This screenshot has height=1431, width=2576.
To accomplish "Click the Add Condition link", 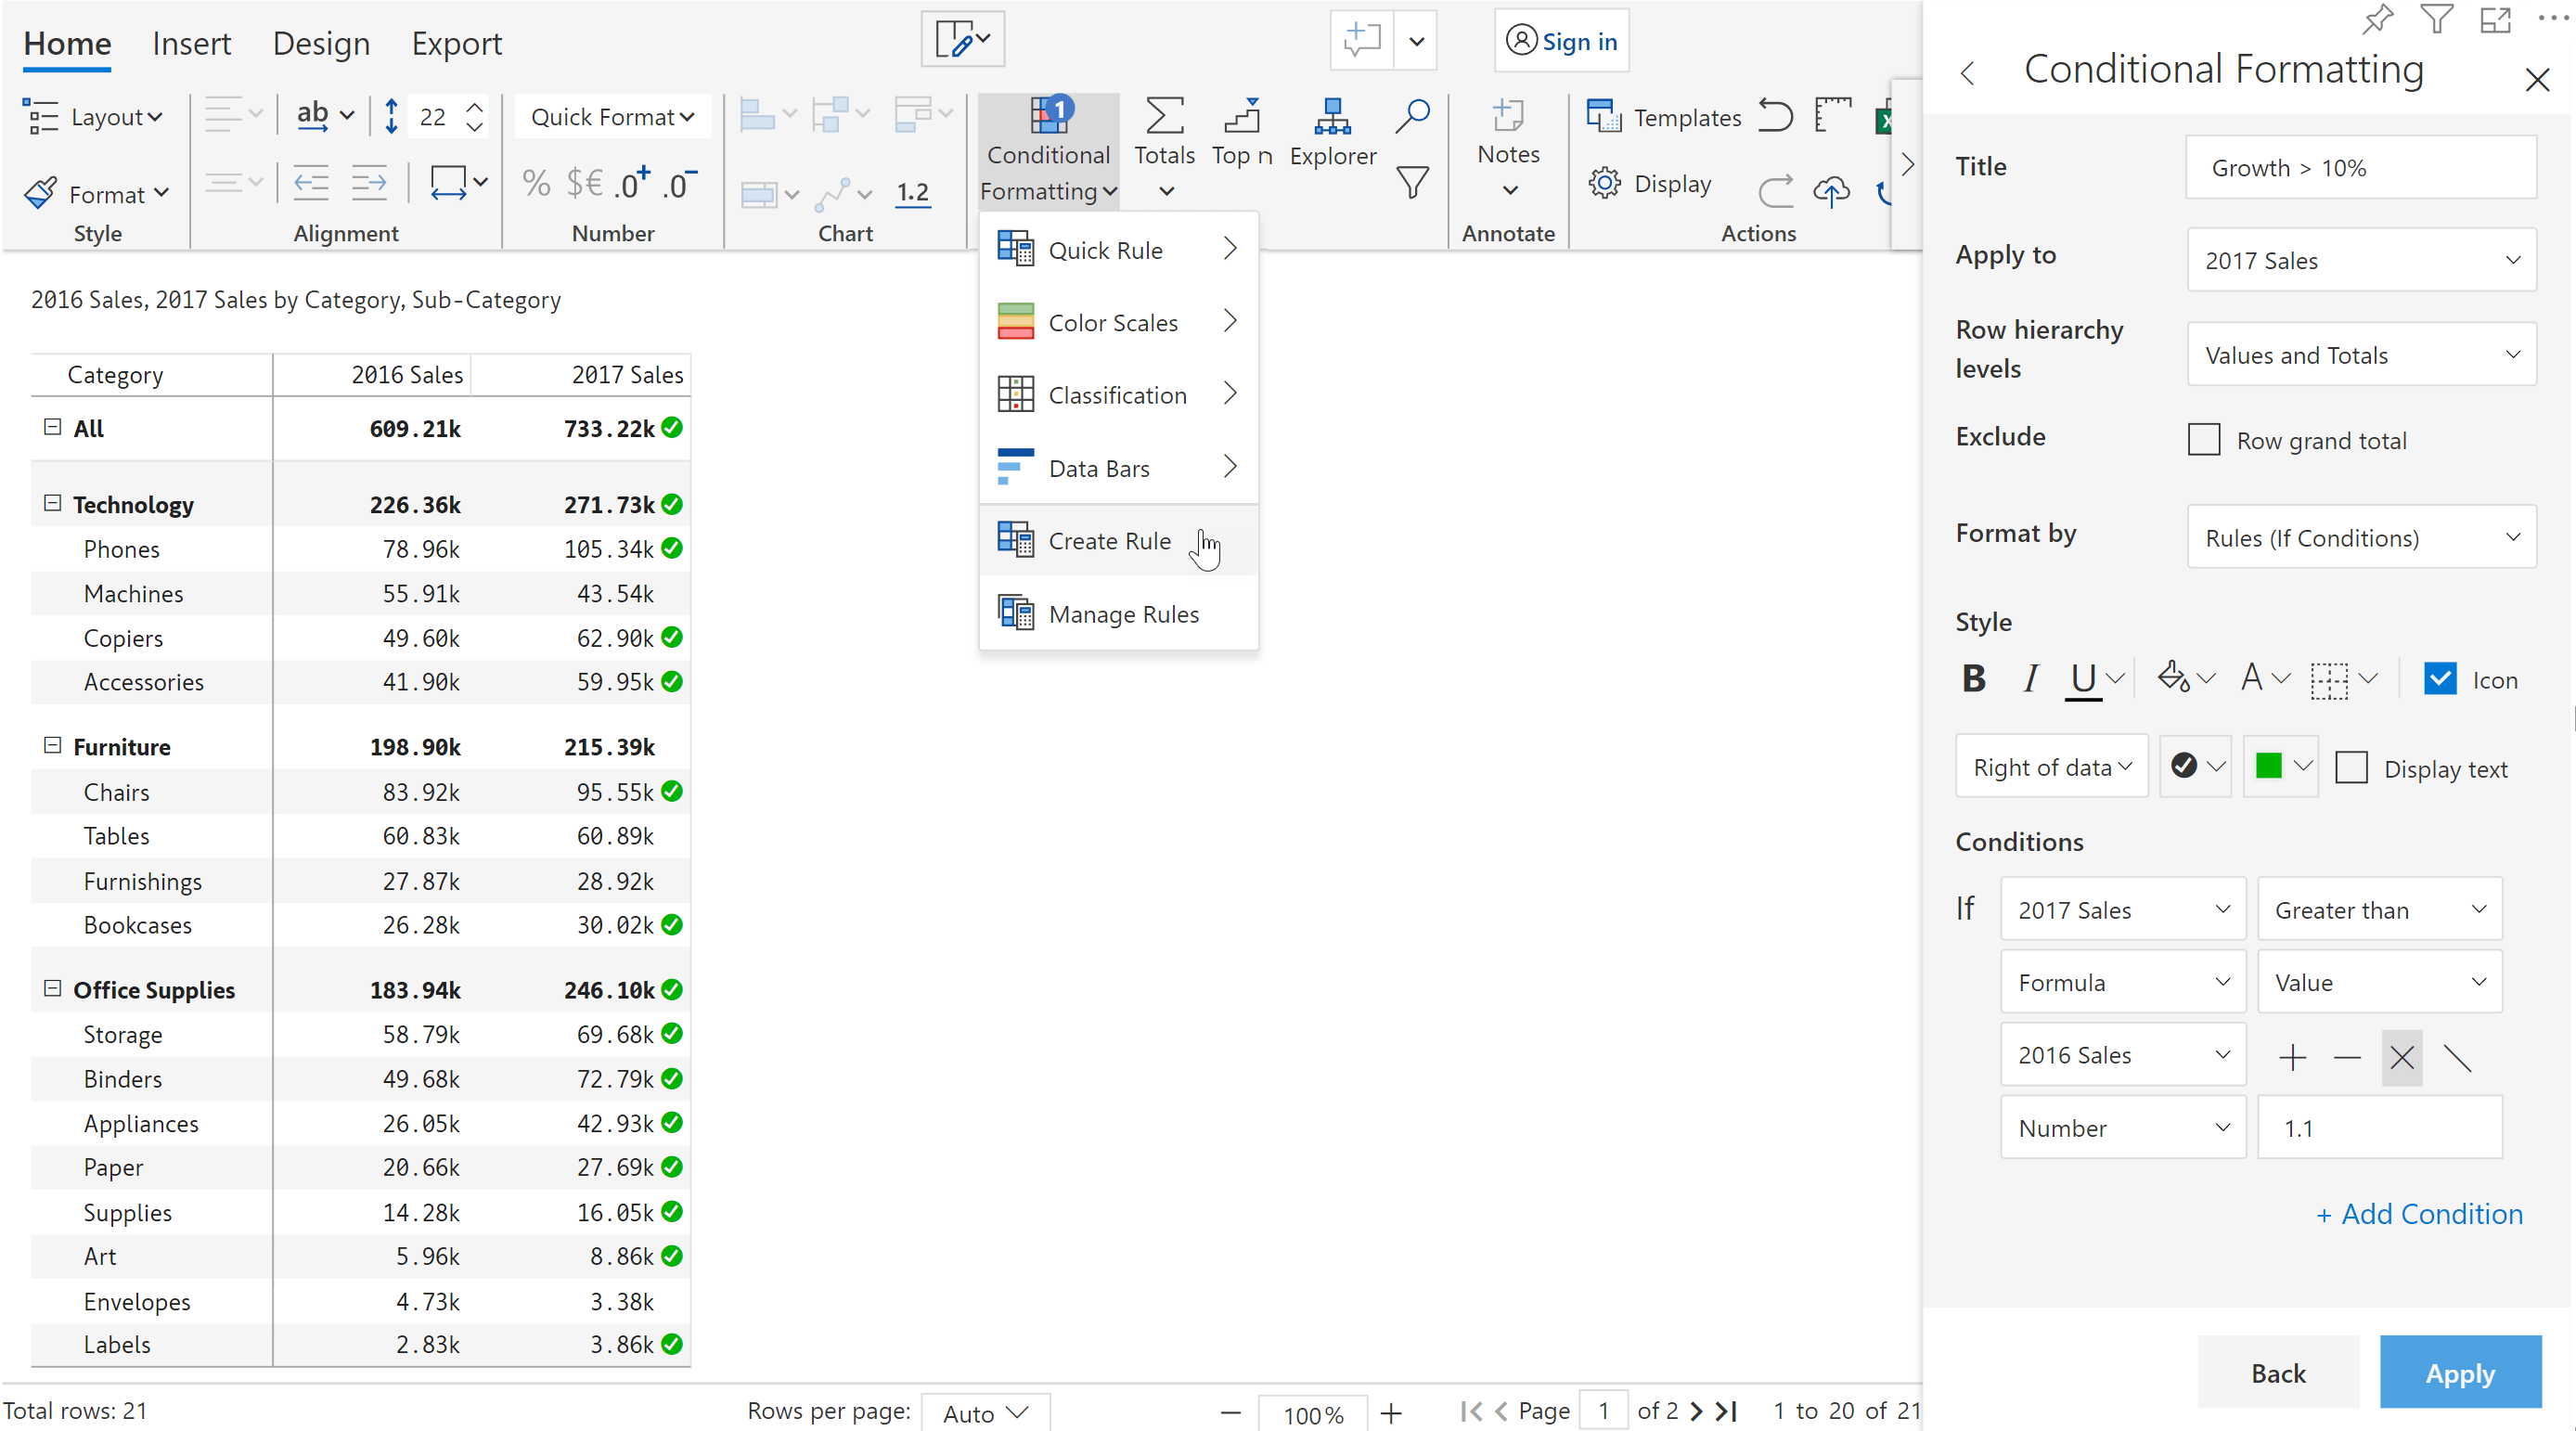I will 2419,1213.
